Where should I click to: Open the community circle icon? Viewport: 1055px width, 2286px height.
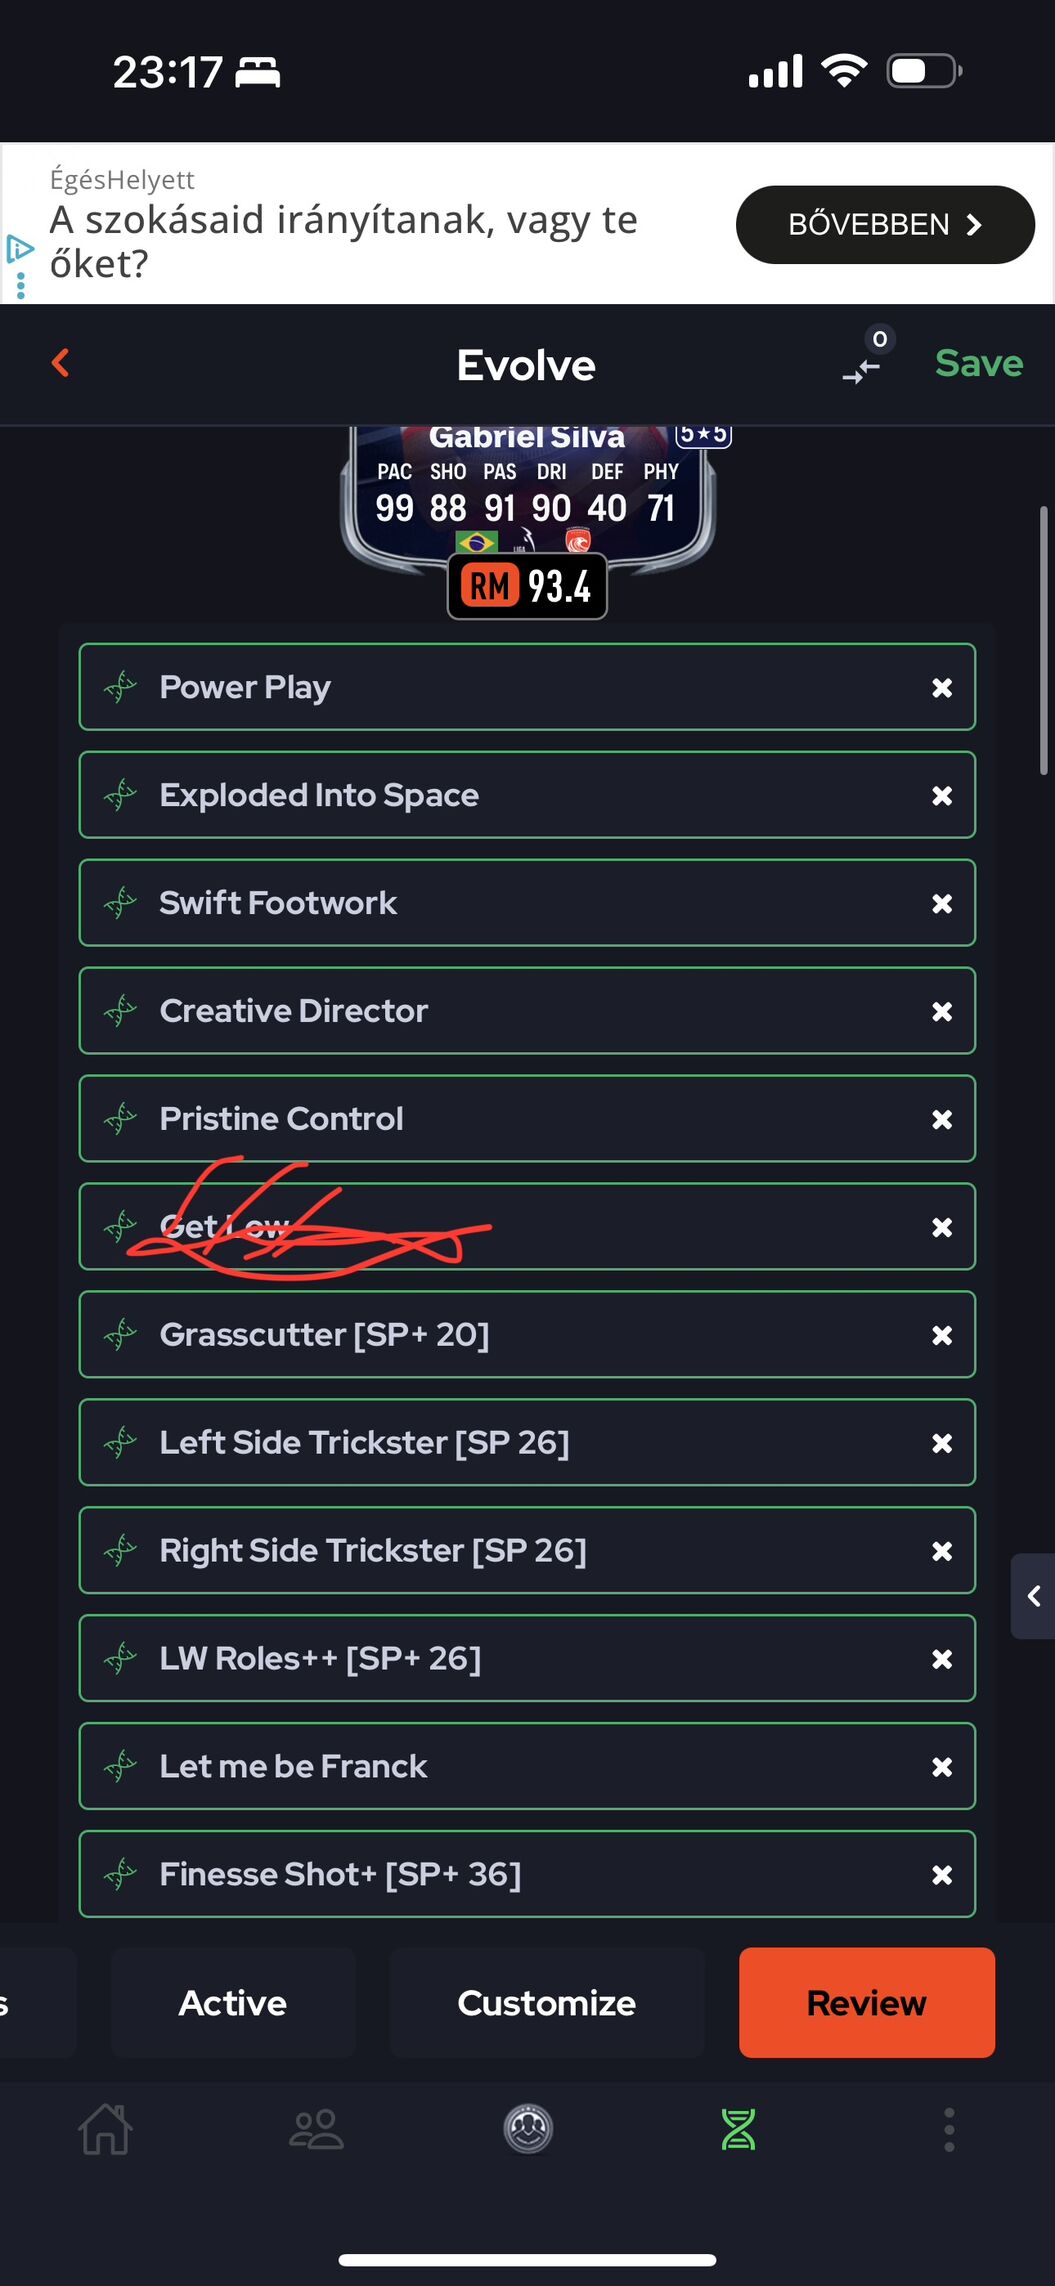point(528,2129)
